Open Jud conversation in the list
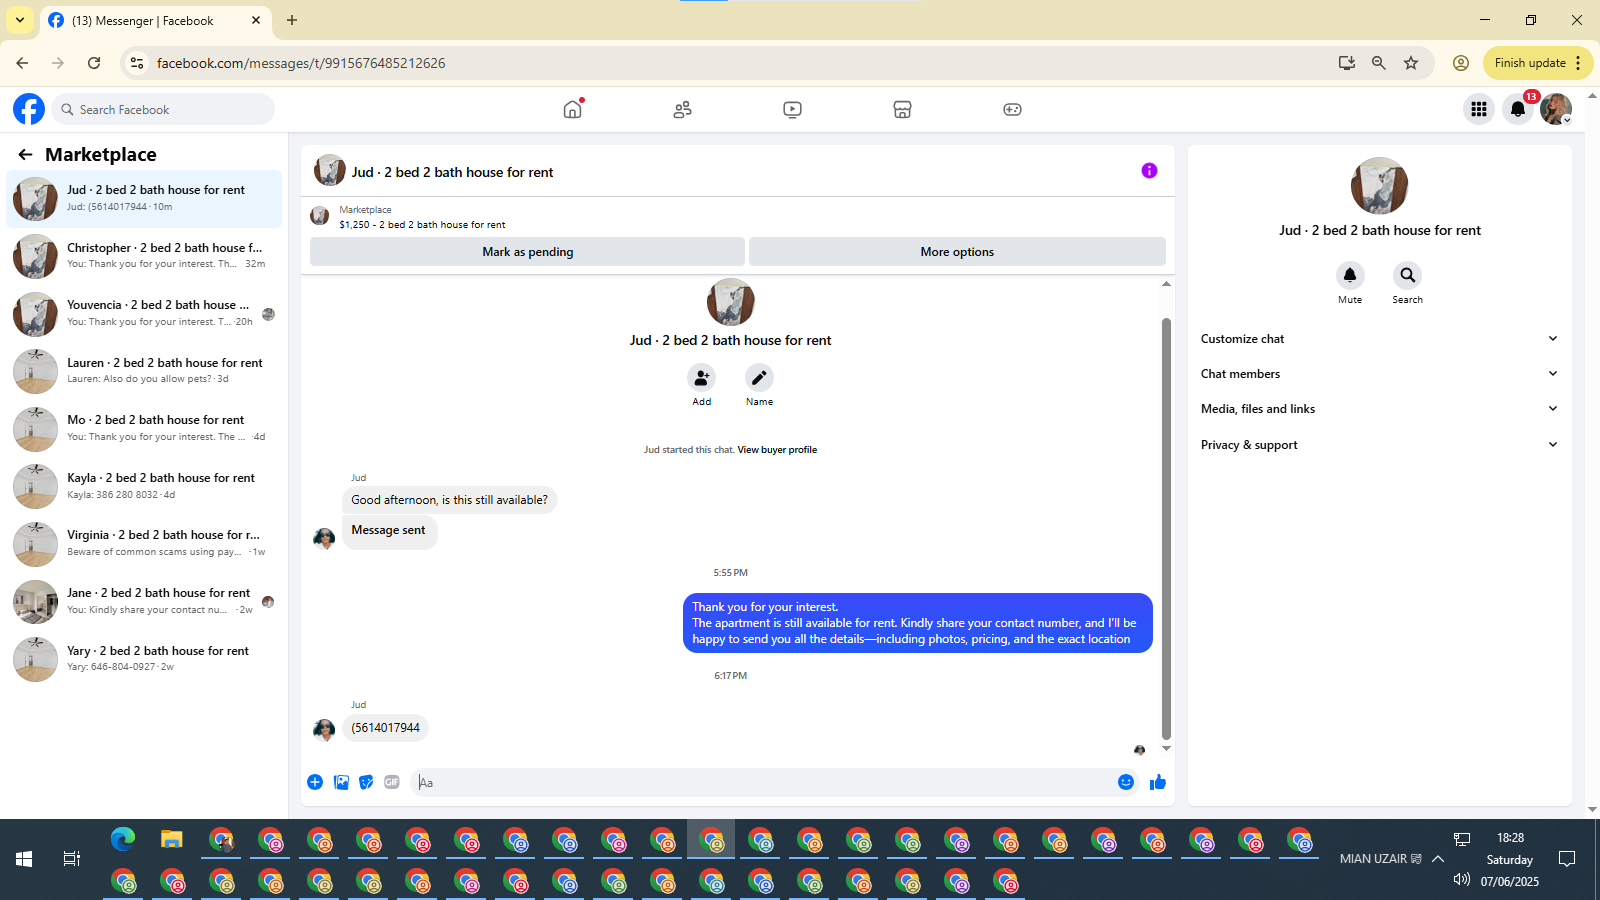Viewport: 1600px width, 900px height. coord(144,199)
